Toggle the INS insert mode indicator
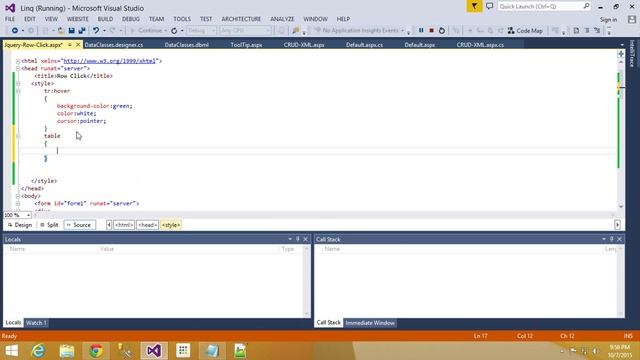Screen dimensions: 640x360 (x=628, y=336)
